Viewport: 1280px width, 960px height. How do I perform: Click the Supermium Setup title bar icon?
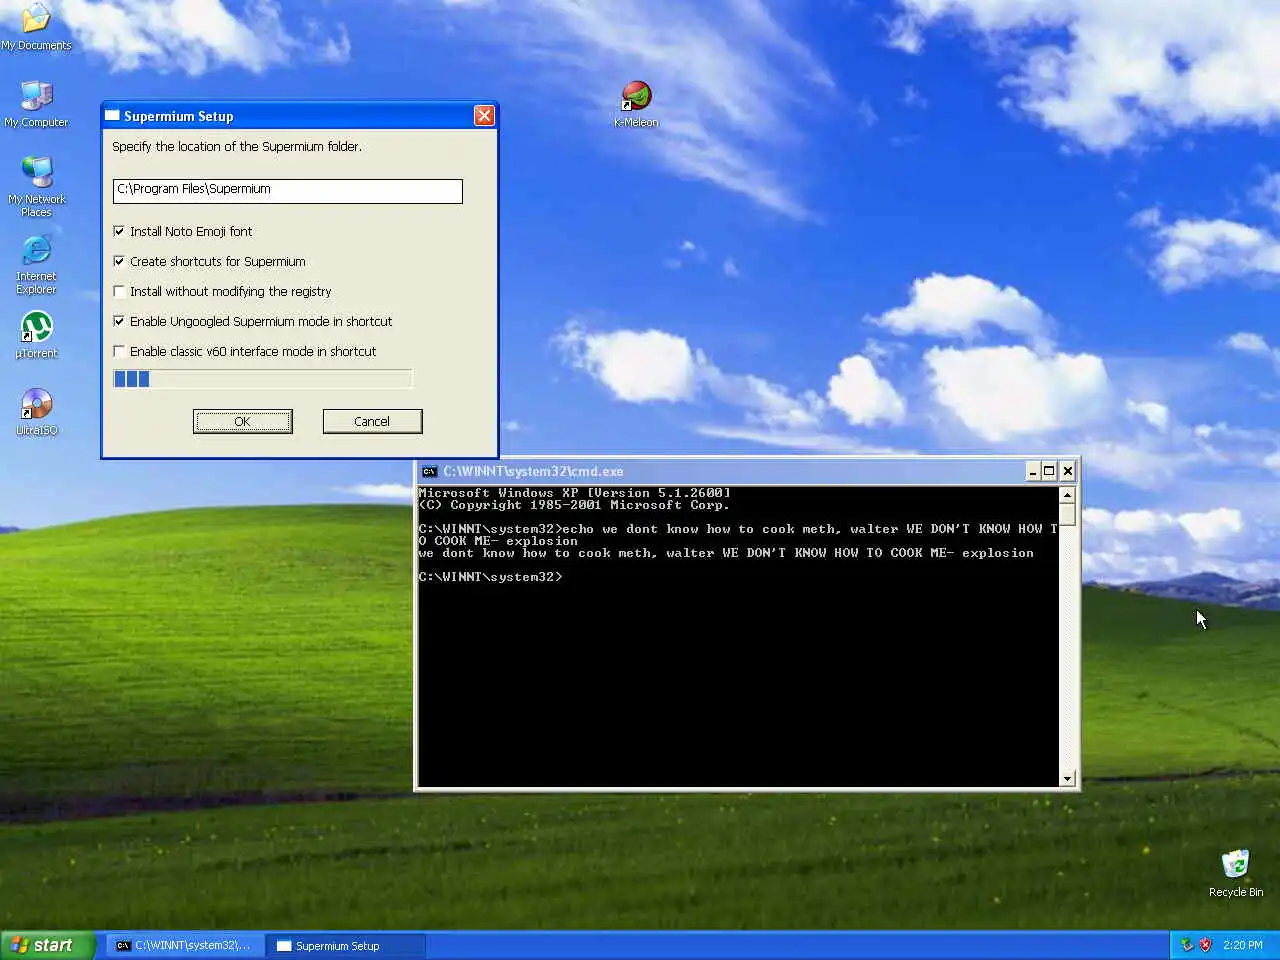(112, 116)
